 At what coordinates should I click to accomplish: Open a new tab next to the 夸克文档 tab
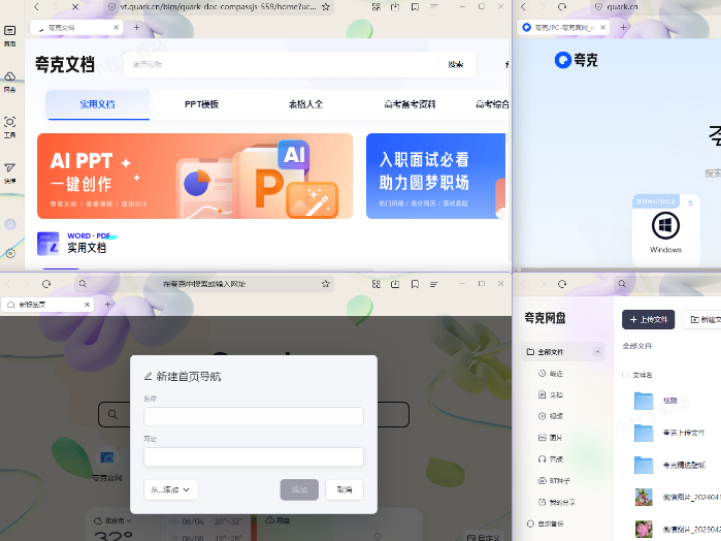(x=137, y=28)
